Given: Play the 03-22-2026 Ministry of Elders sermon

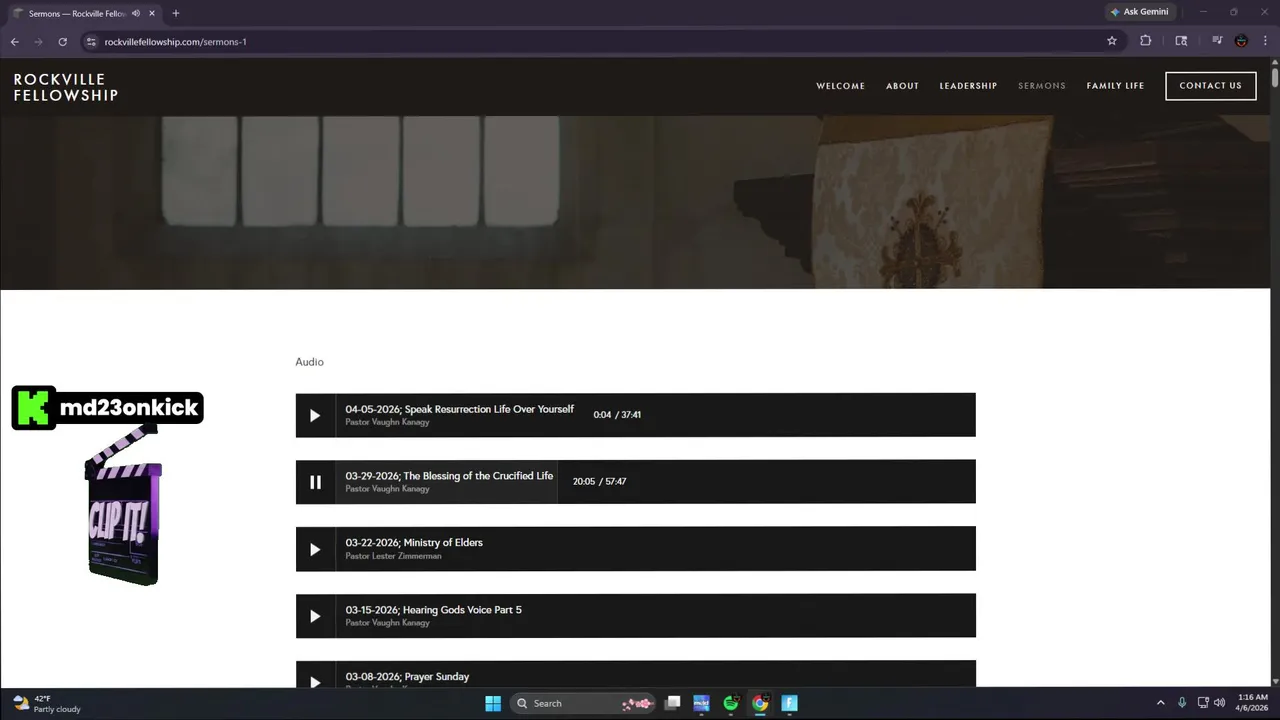Looking at the screenshot, I should click(x=315, y=549).
